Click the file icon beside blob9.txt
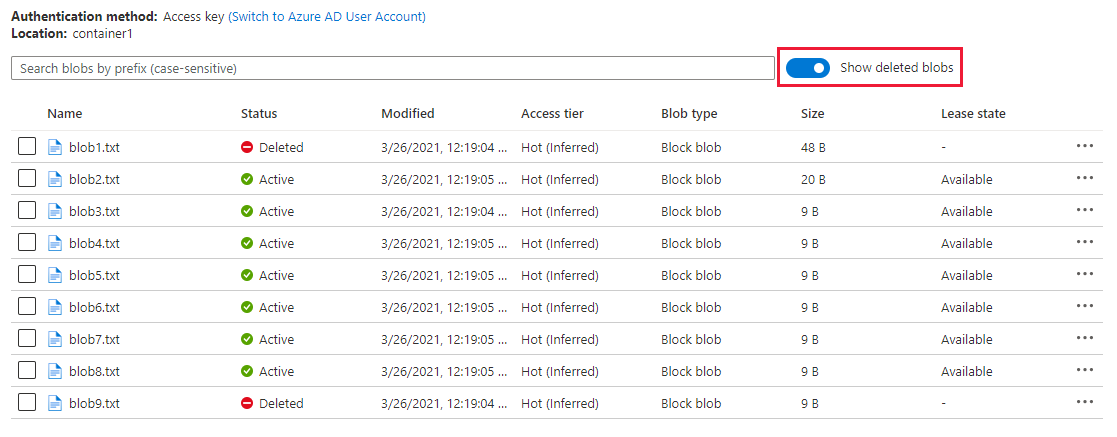1117x437 pixels. point(55,403)
